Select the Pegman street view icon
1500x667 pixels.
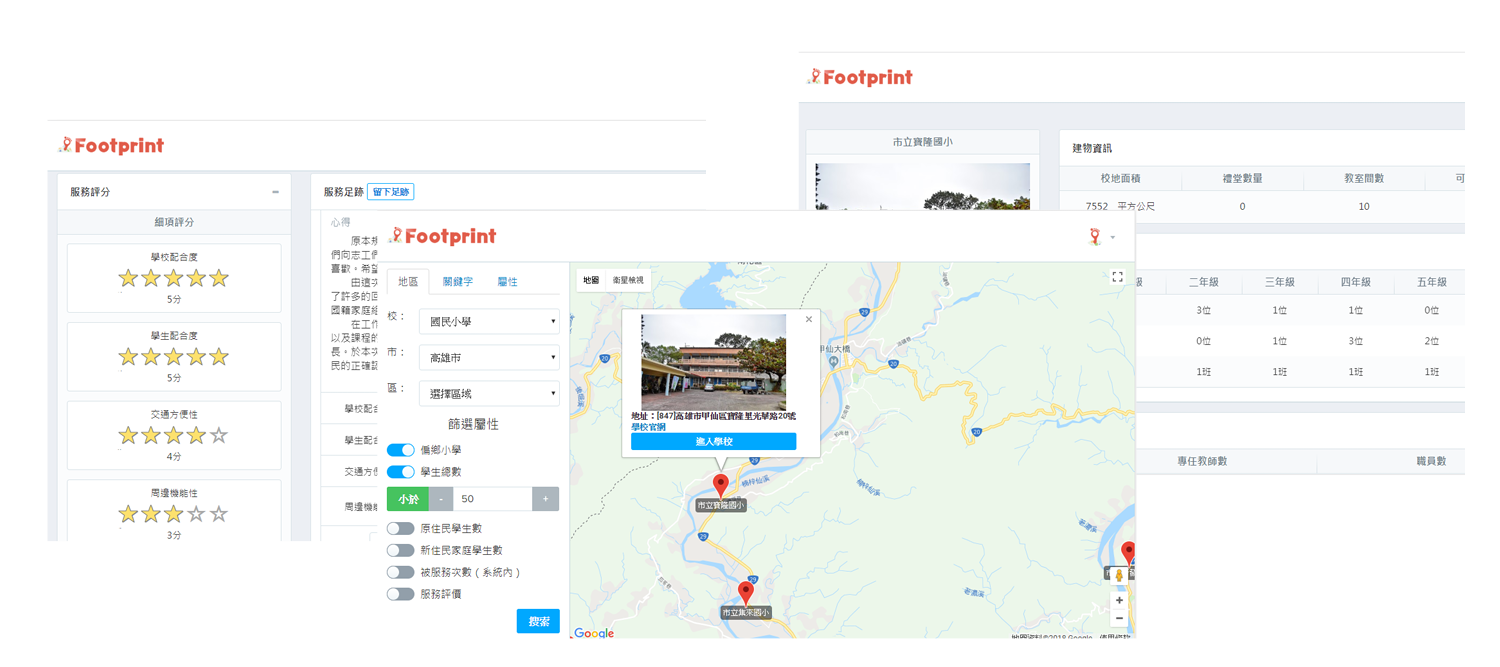(x=1120, y=572)
